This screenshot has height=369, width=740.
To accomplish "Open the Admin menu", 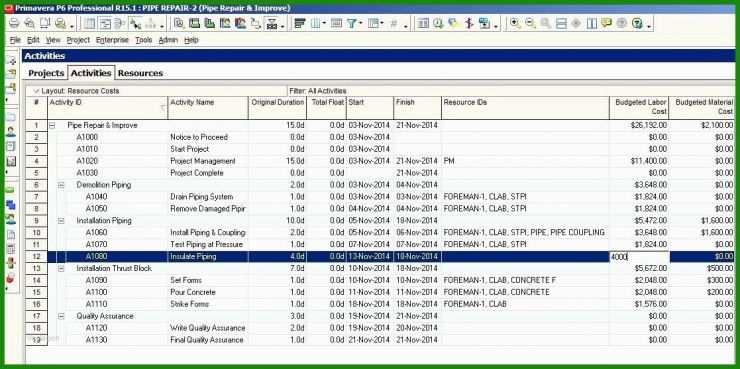I will tap(168, 40).
